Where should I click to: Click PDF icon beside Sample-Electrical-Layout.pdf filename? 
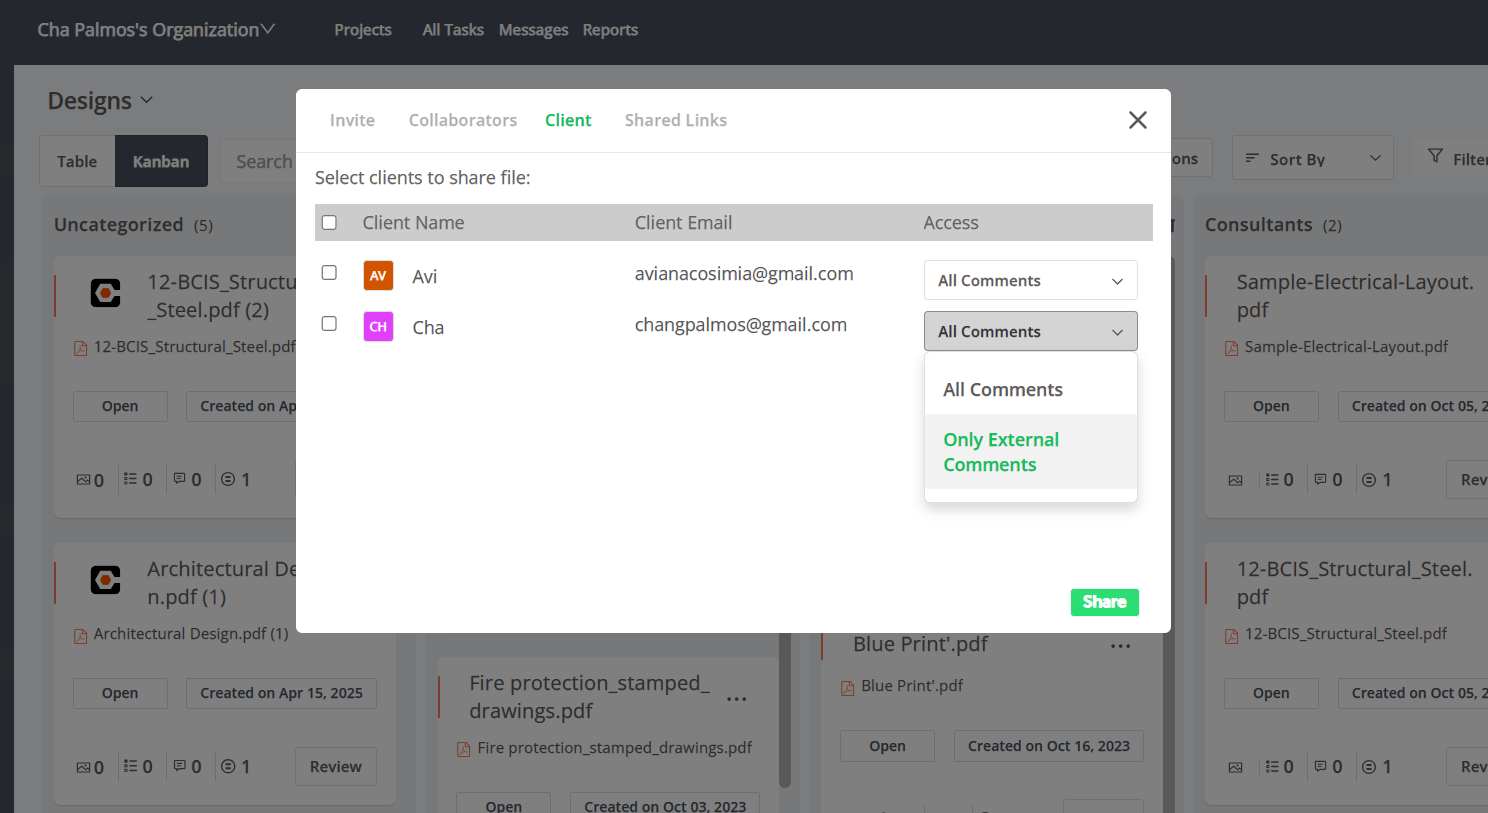[x=1231, y=348]
